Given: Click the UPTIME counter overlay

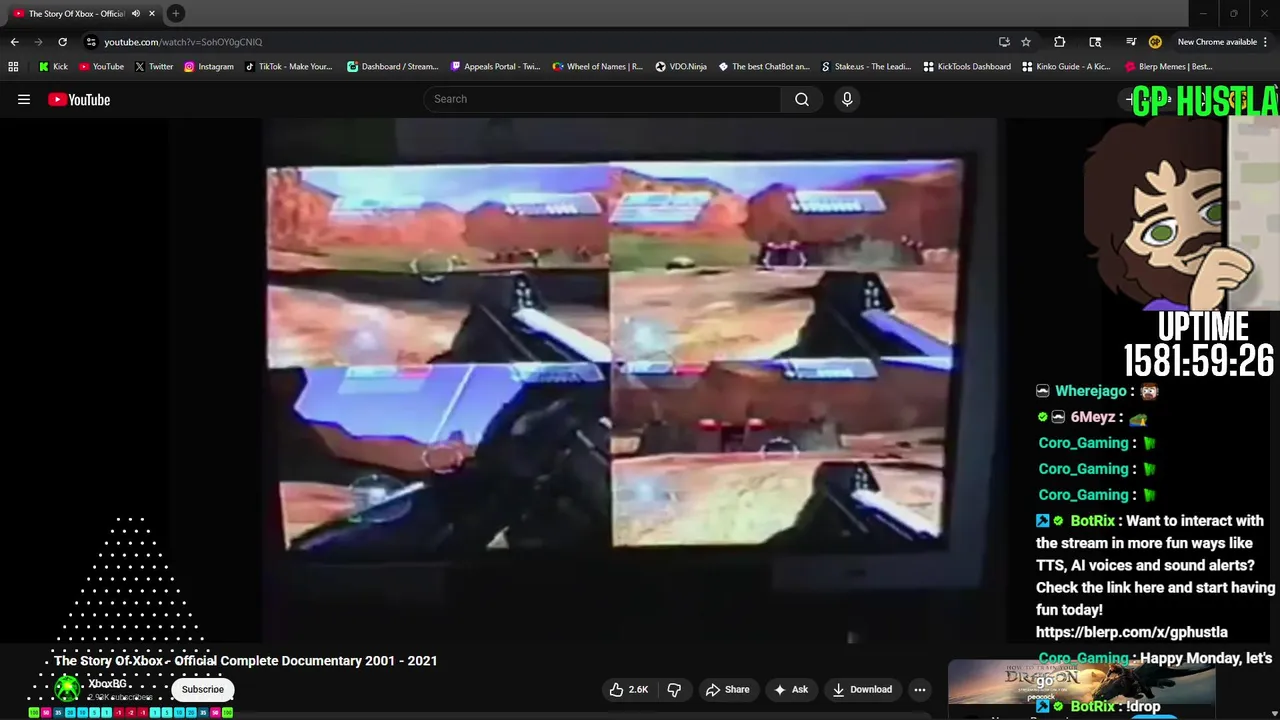Looking at the screenshot, I should (x=1199, y=346).
